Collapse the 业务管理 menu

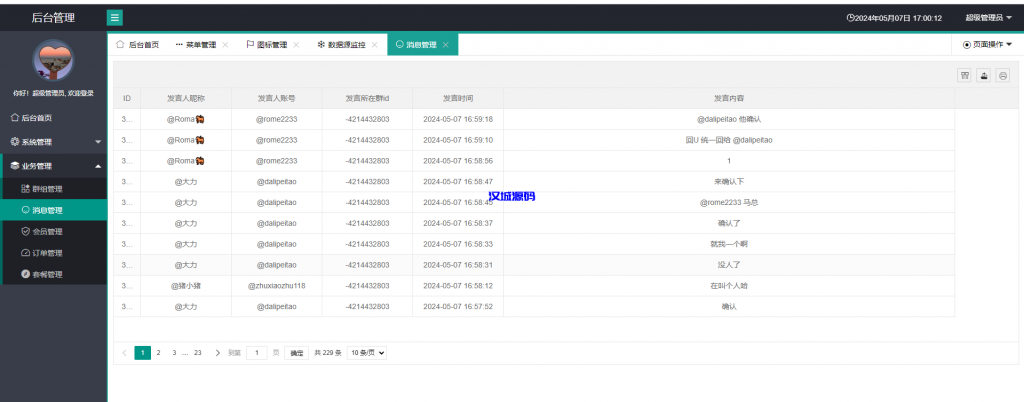(53, 166)
